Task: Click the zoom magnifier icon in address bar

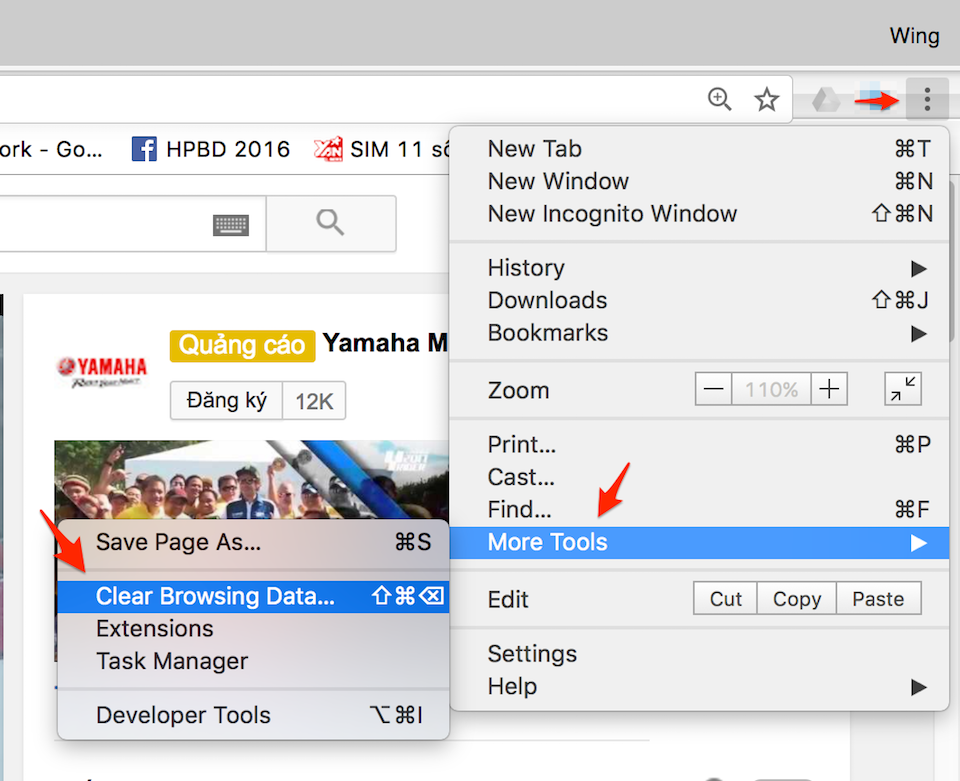Action: [720, 99]
